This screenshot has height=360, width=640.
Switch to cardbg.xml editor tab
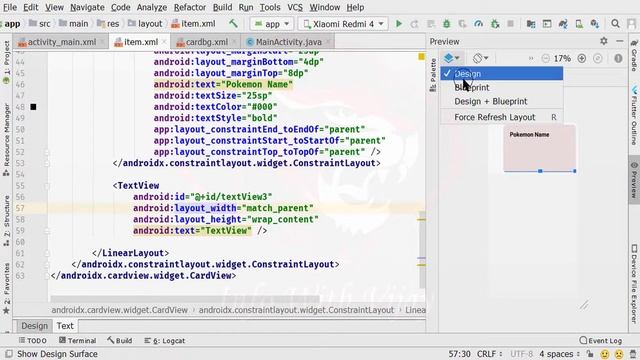pyautogui.click(x=206, y=42)
